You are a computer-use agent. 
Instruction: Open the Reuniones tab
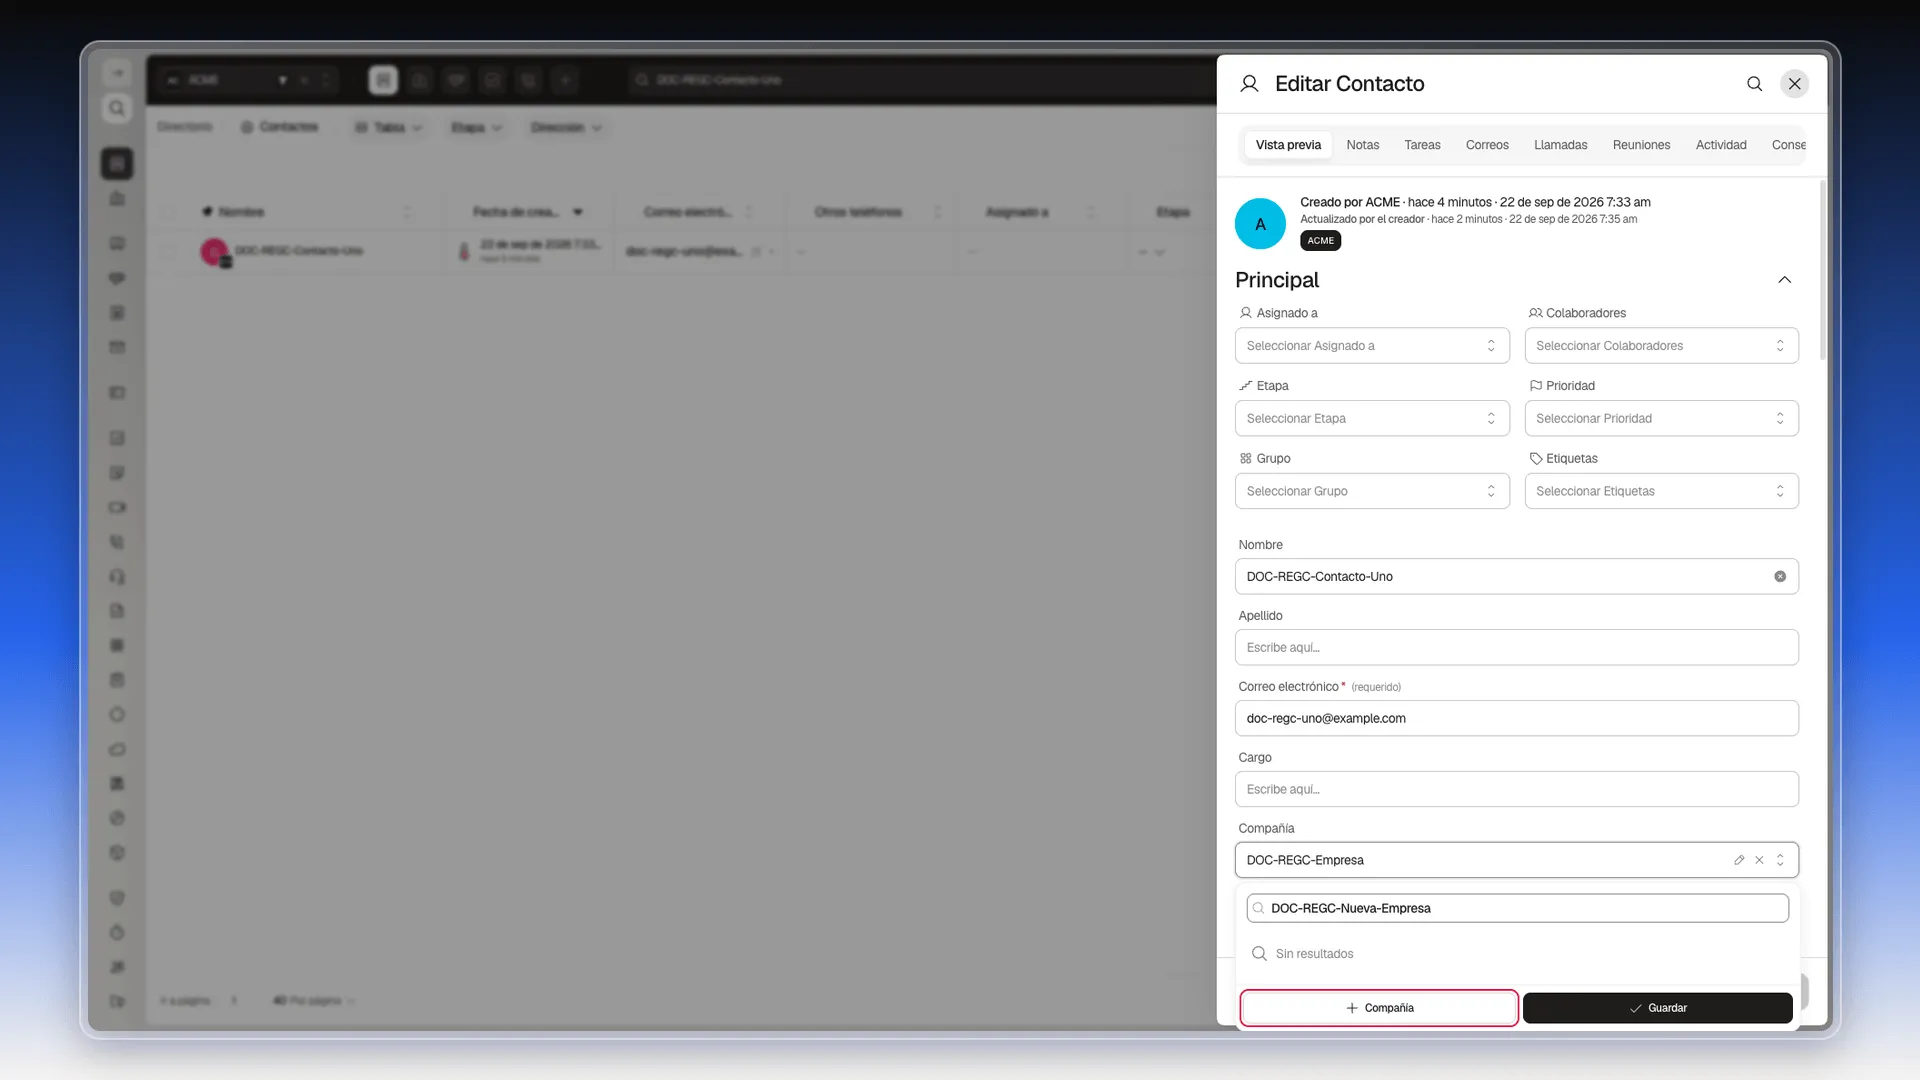pos(1641,145)
